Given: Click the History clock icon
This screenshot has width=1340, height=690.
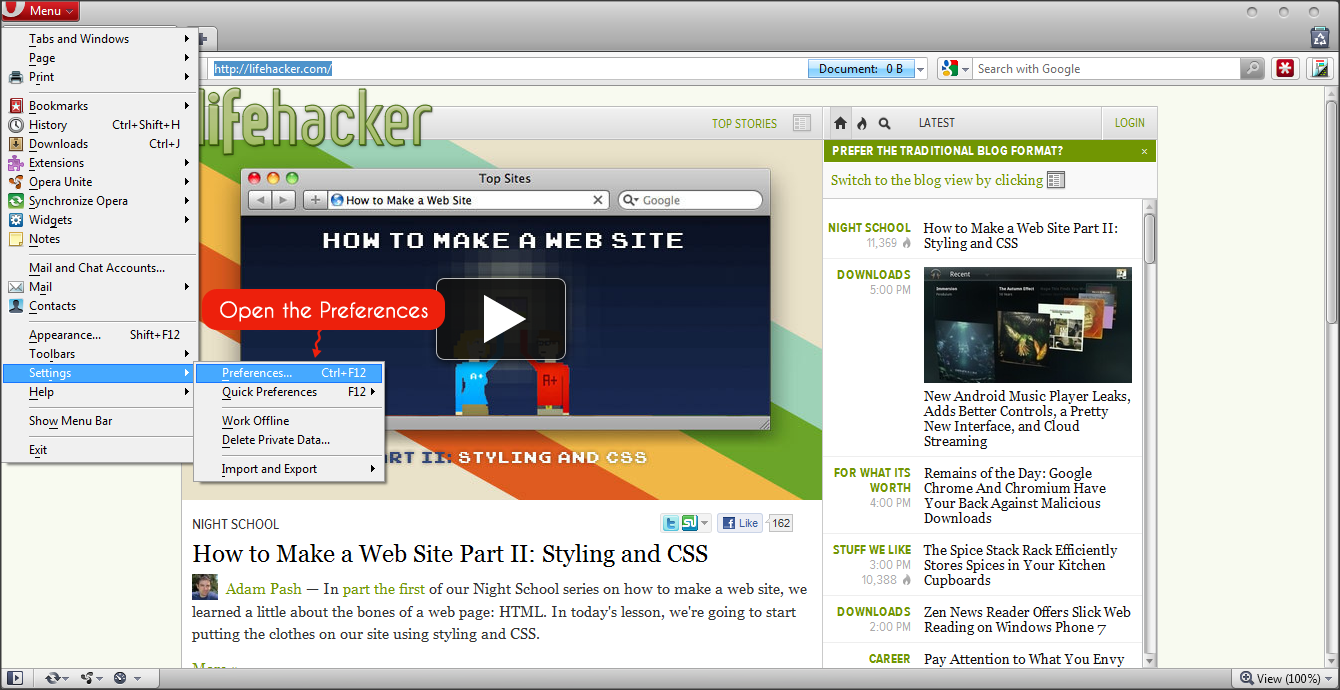Looking at the screenshot, I should [x=16, y=125].
